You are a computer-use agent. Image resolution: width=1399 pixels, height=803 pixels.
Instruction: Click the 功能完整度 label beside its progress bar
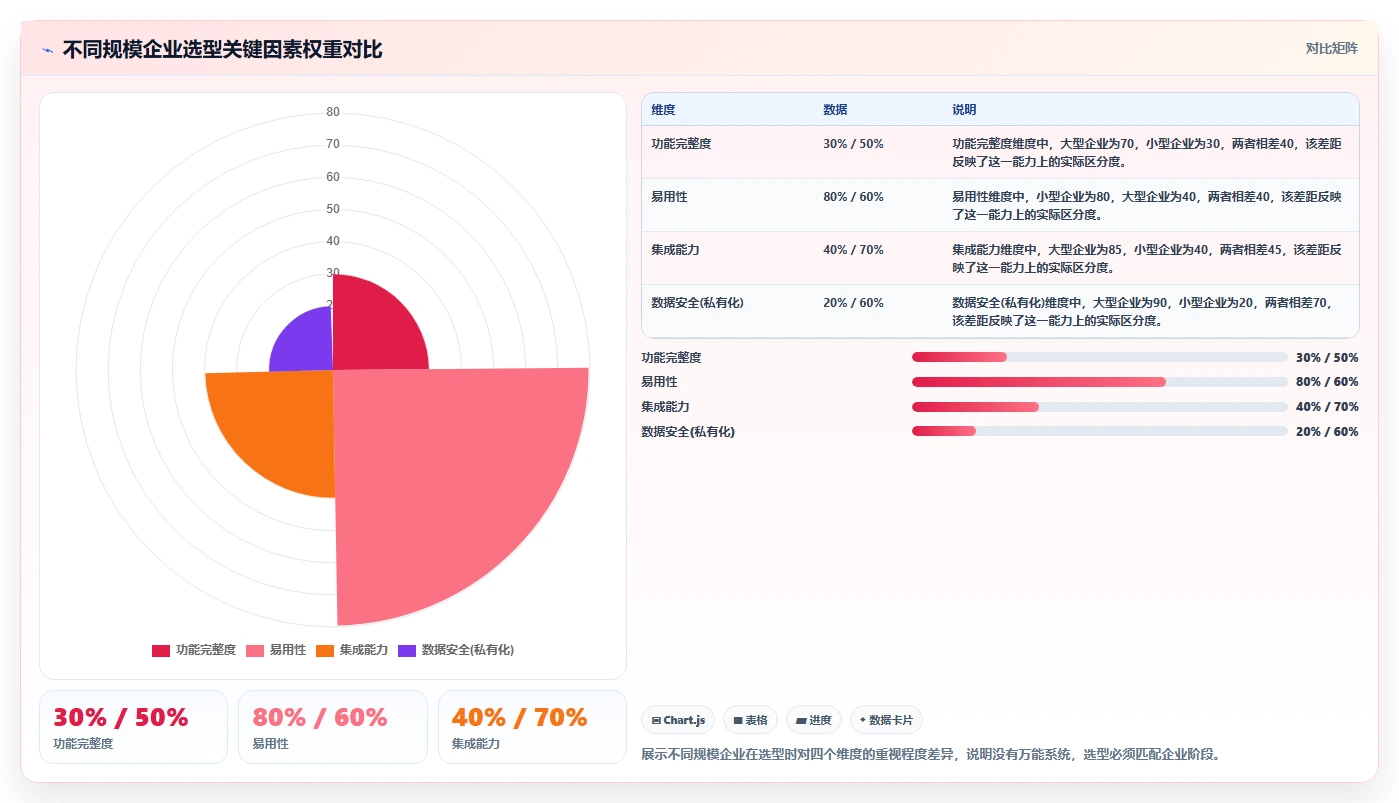click(x=671, y=357)
